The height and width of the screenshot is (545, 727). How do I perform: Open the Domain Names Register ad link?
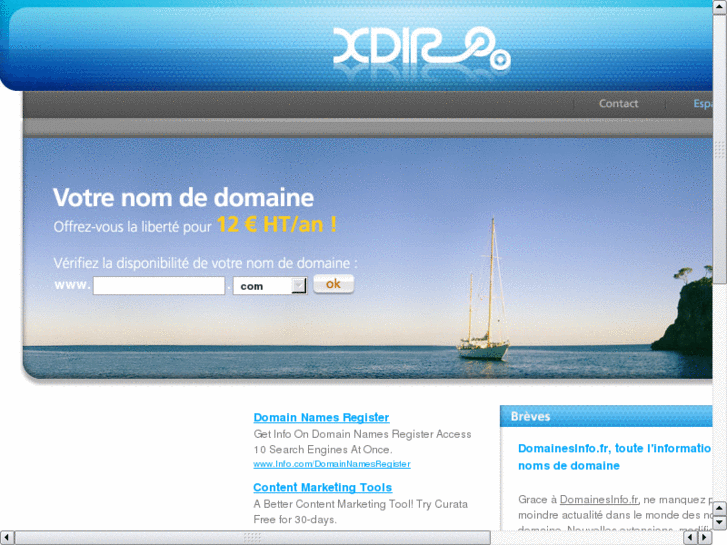tap(321, 417)
